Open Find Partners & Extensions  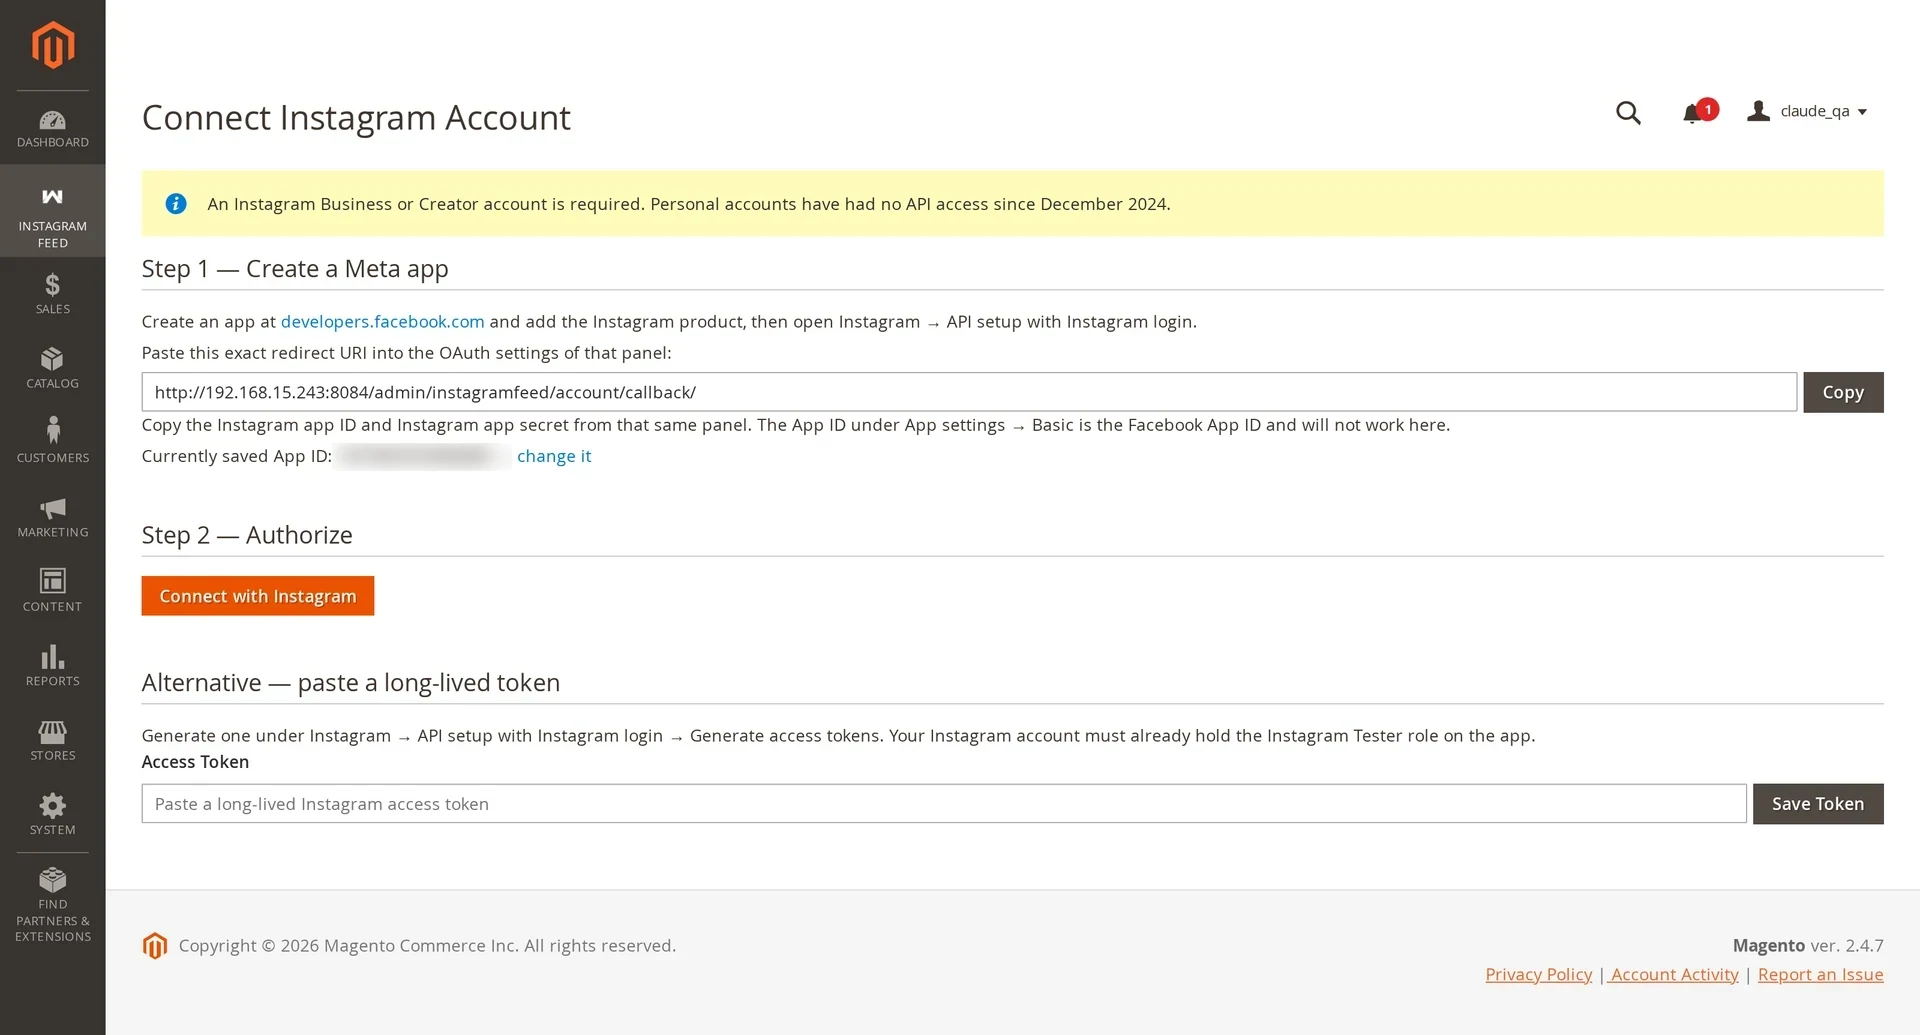[x=53, y=905]
